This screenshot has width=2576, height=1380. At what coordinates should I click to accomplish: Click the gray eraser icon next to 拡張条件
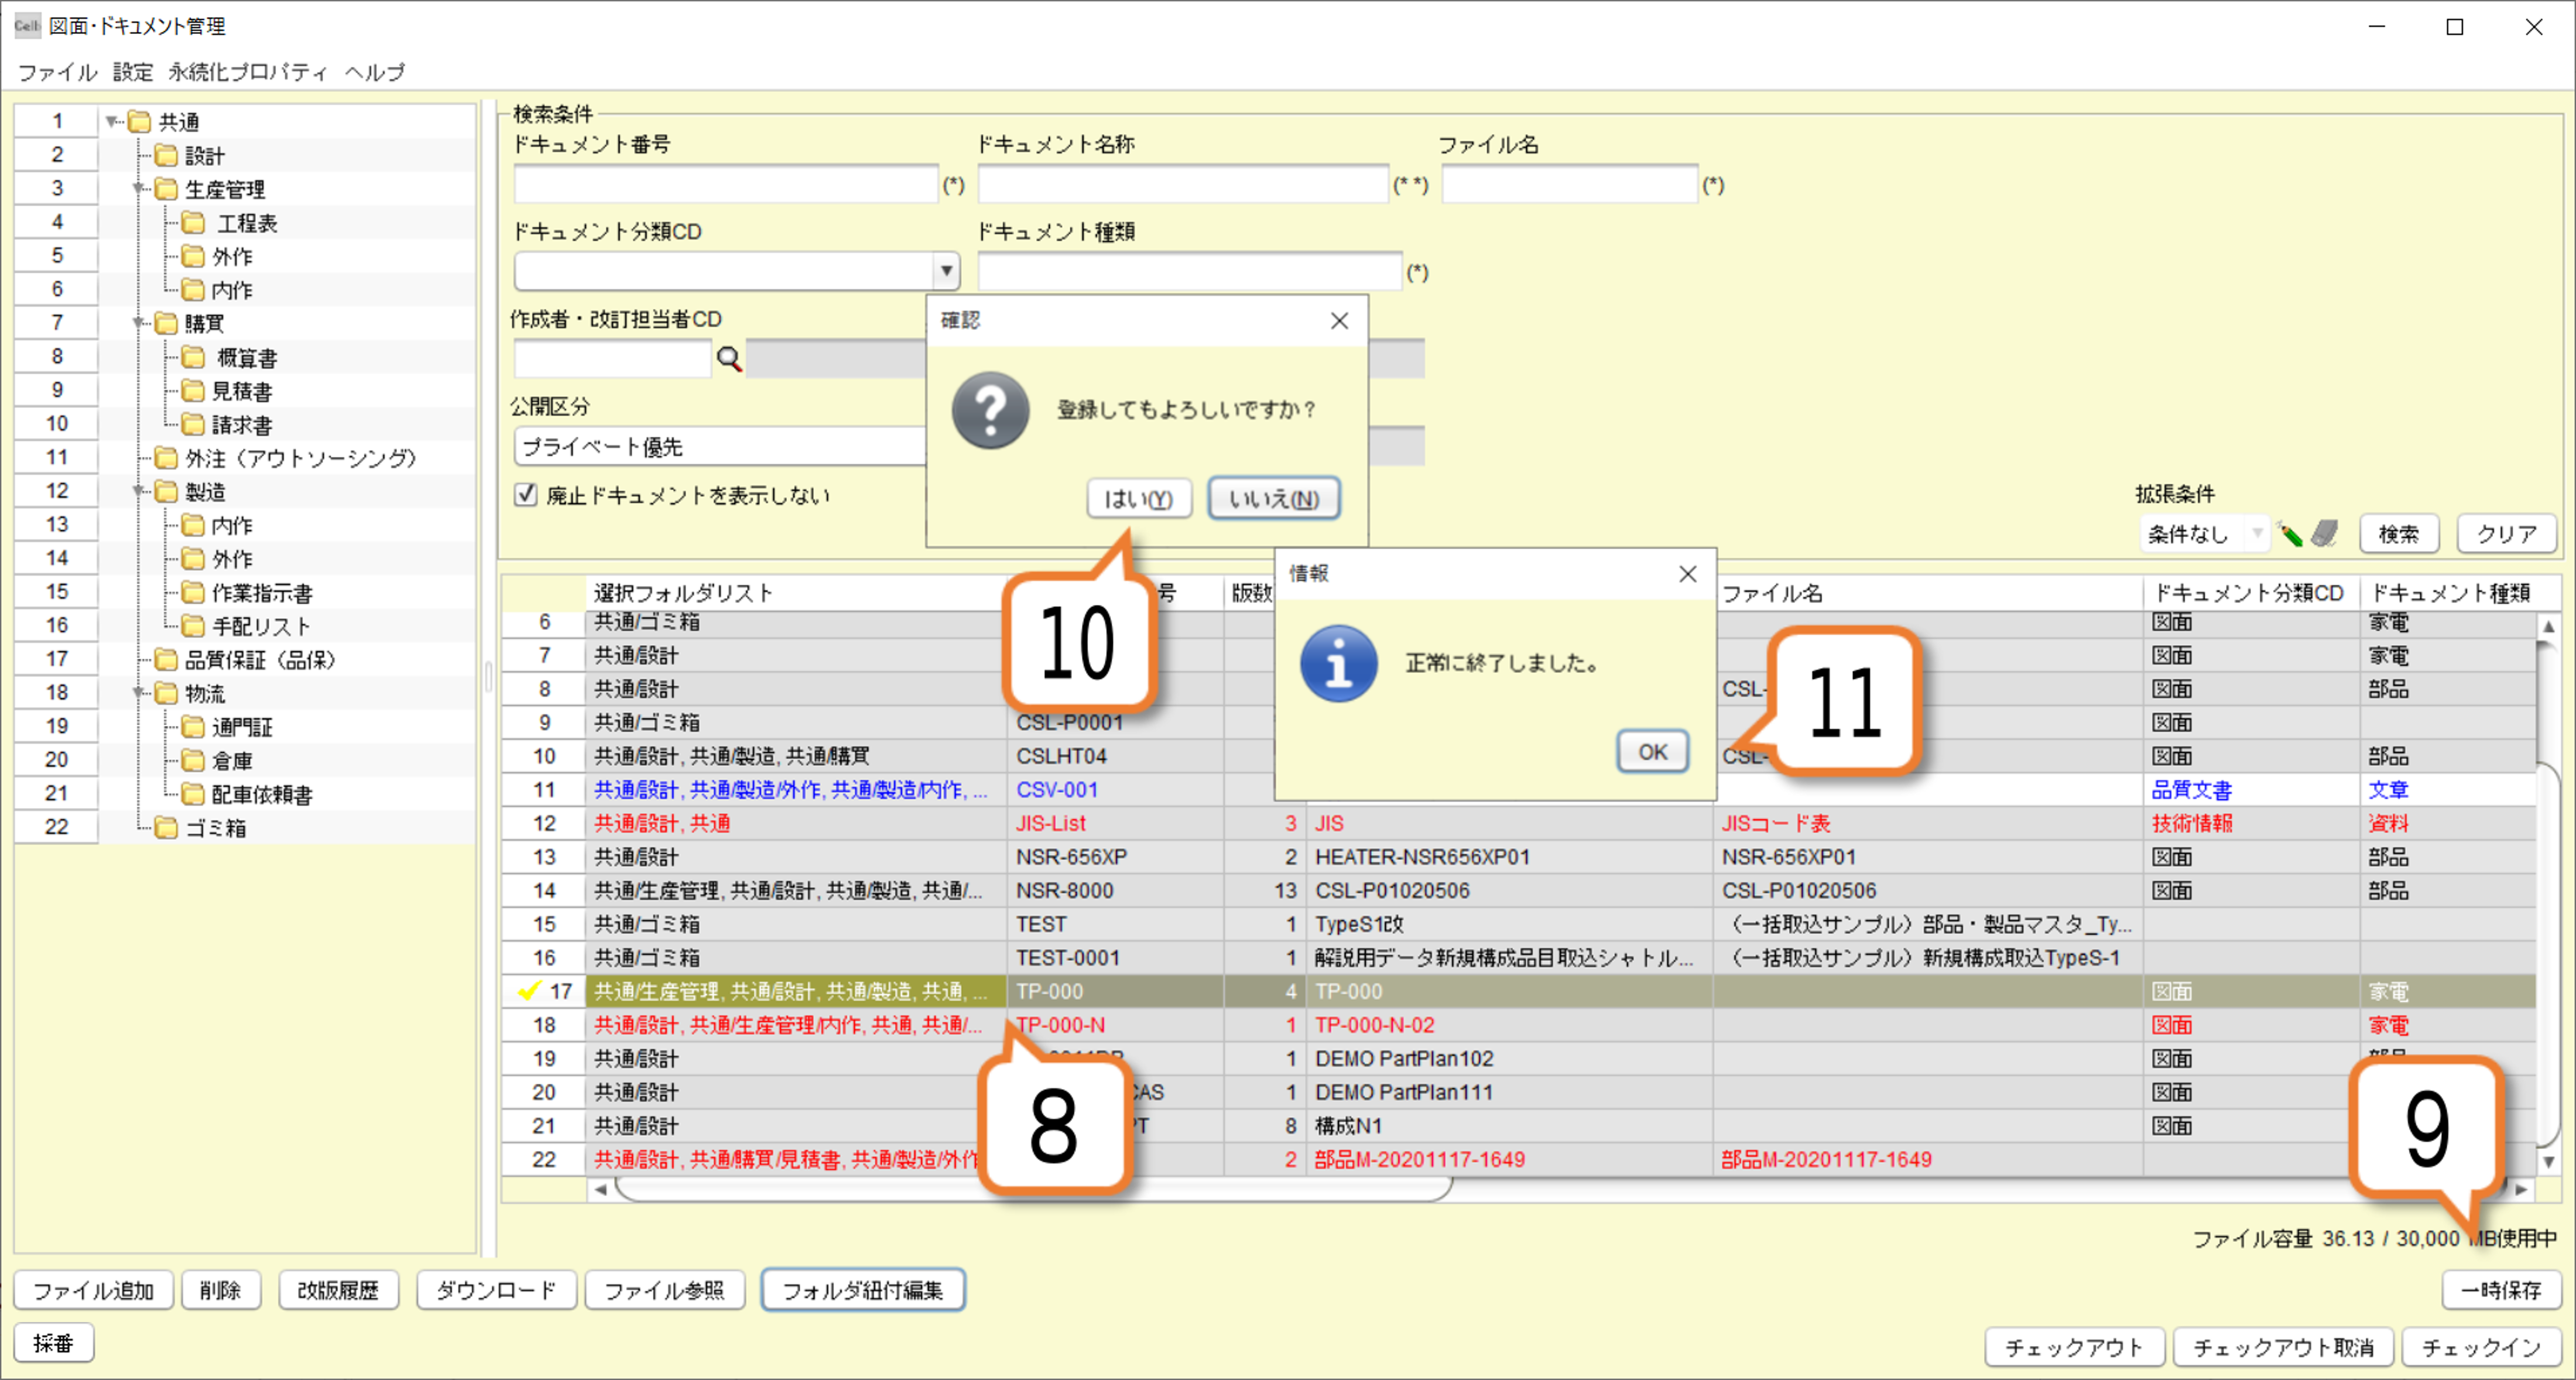click(x=2325, y=534)
